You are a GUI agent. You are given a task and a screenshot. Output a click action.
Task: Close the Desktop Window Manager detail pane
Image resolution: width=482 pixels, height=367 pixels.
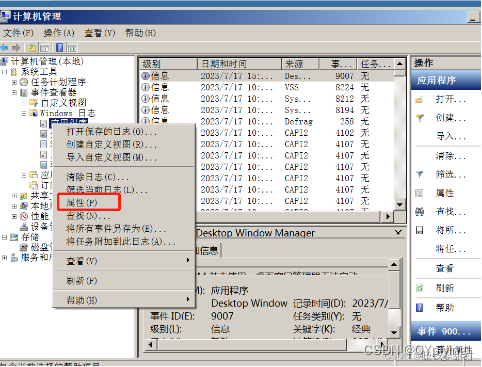coord(398,232)
